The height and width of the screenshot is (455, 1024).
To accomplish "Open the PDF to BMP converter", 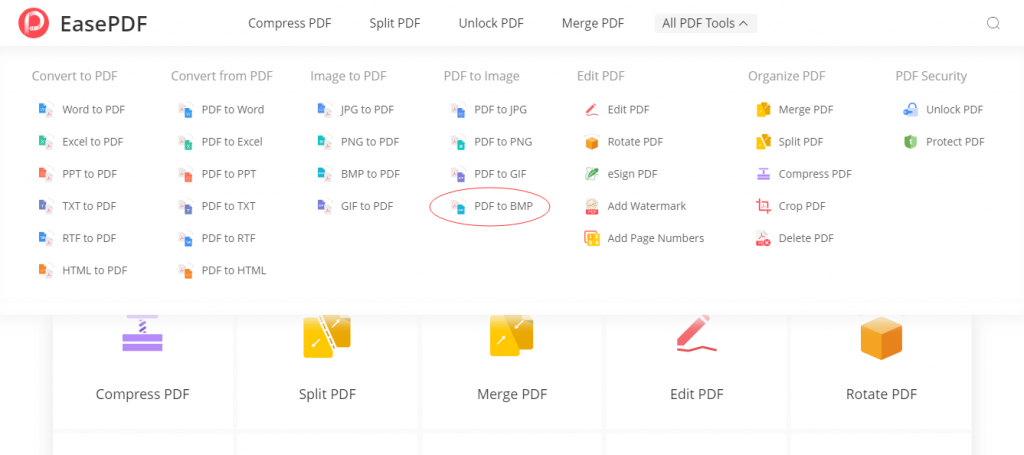I will (503, 206).
